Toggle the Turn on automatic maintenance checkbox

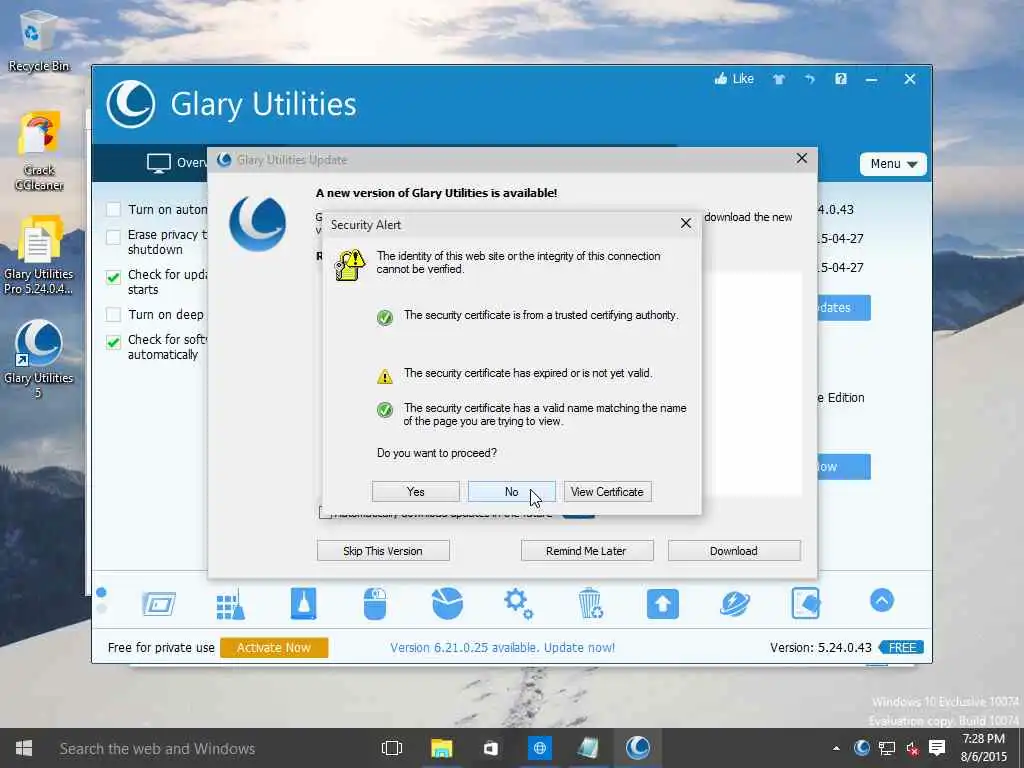(x=114, y=210)
